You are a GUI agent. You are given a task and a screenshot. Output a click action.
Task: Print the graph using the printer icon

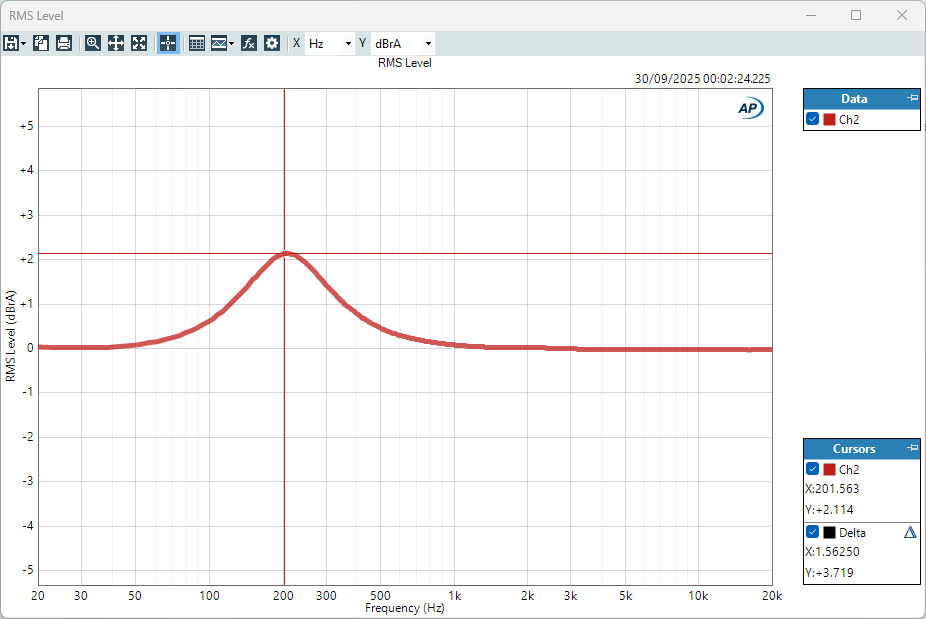[x=64, y=43]
